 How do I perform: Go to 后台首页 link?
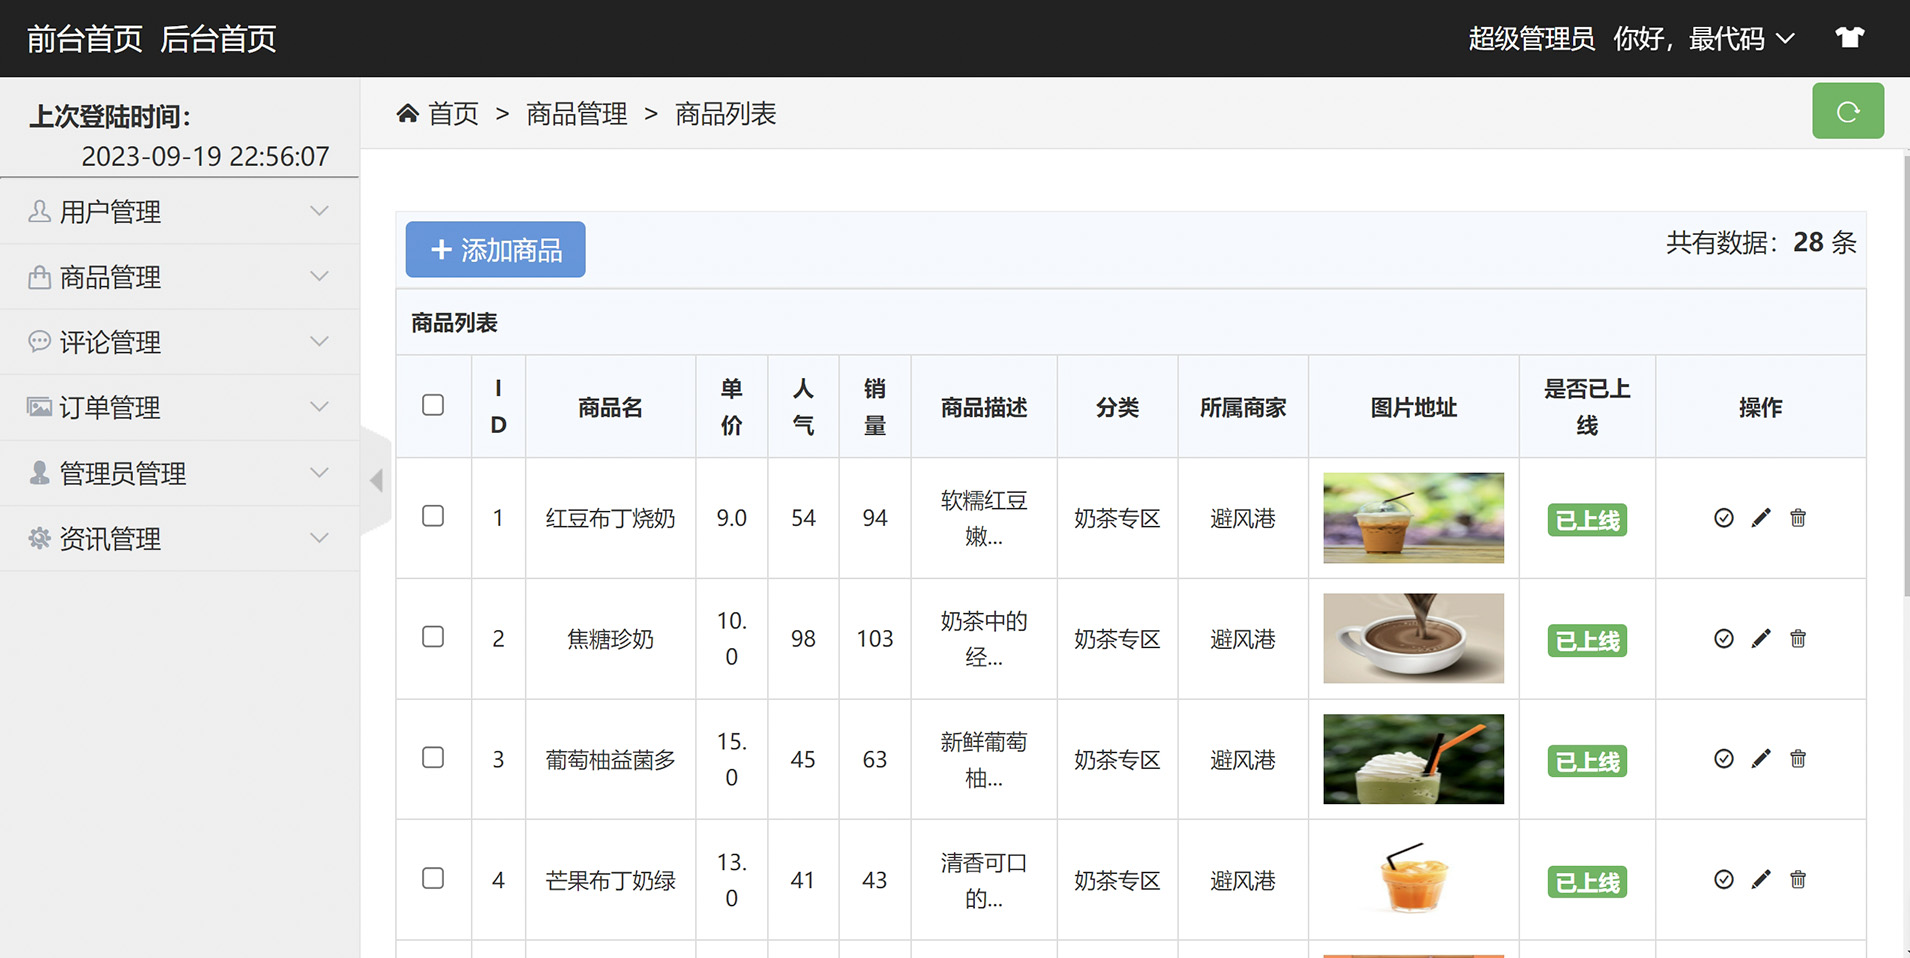[218, 39]
